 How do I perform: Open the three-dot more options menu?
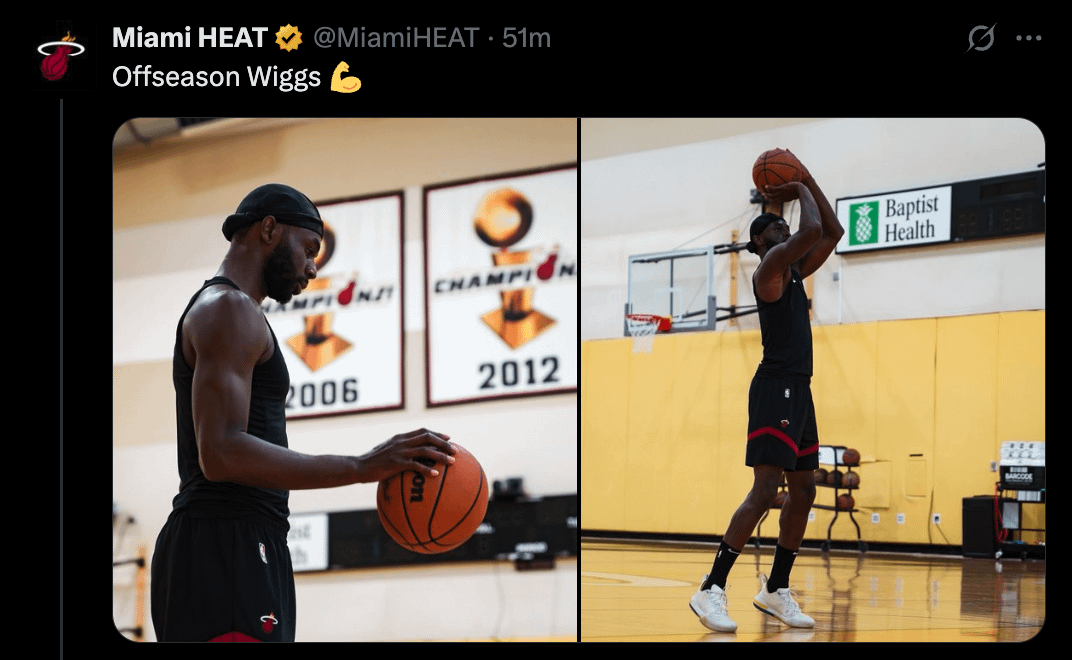pos(1028,38)
